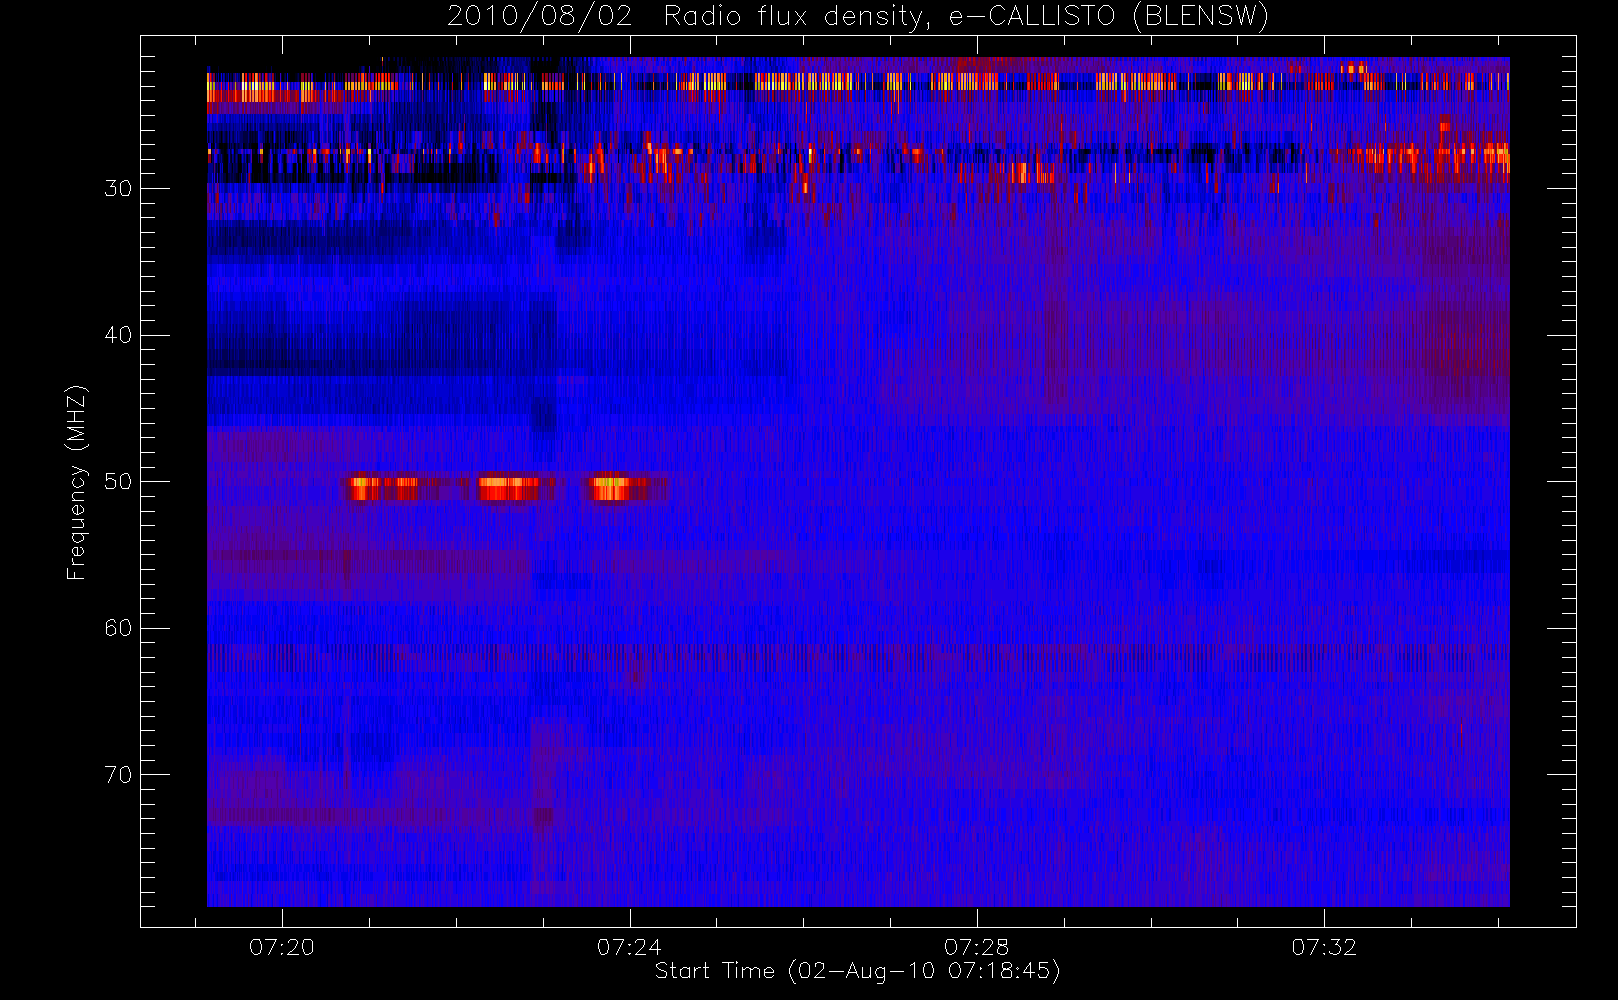Image resolution: width=1618 pixels, height=1000 pixels.
Task: Click the 30 frequency tick label
Action: (118, 188)
